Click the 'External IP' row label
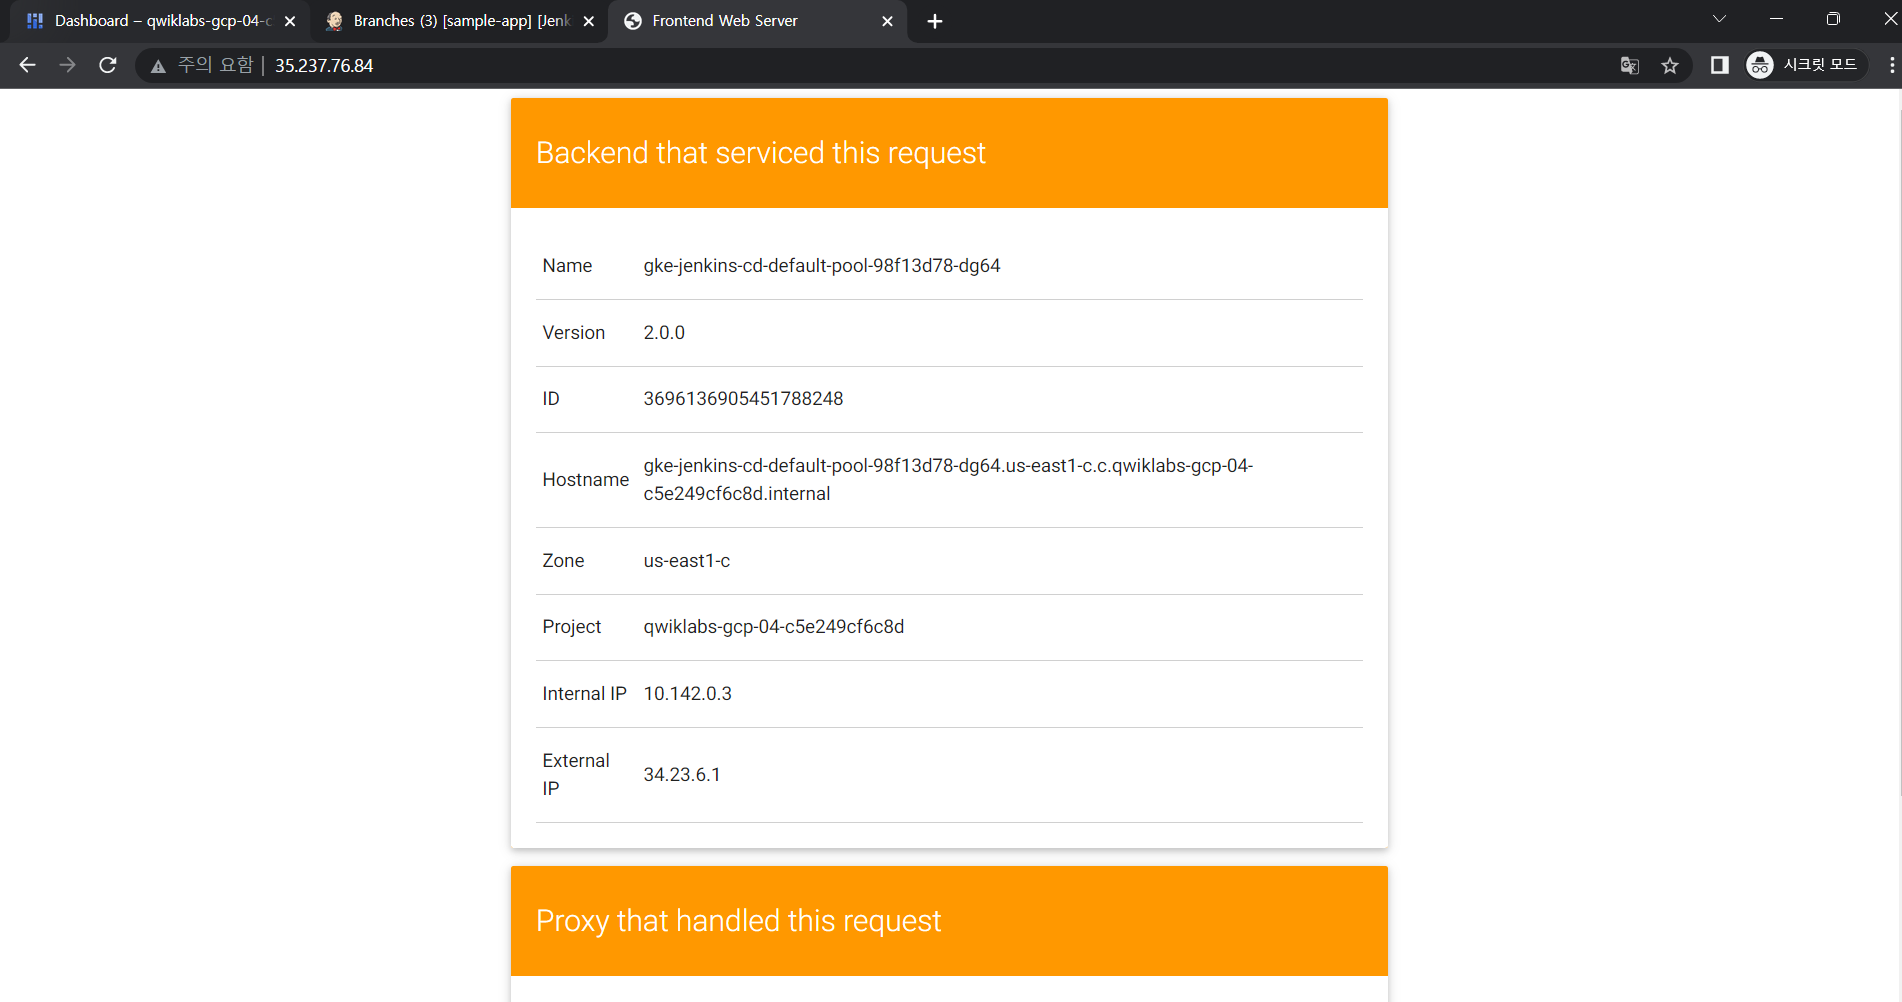1902x1002 pixels. tap(576, 775)
